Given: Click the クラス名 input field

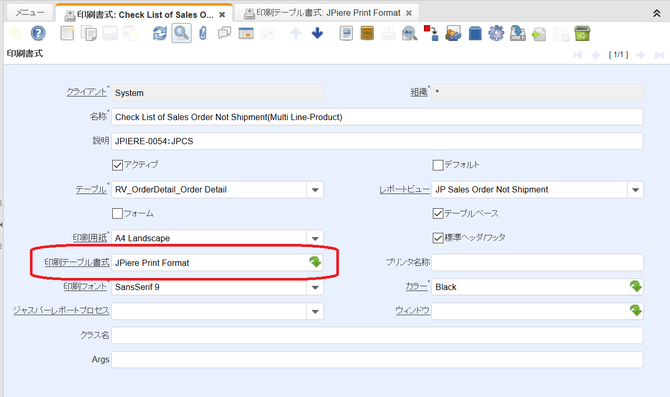Looking at the screenshot, I should [377, 335].
